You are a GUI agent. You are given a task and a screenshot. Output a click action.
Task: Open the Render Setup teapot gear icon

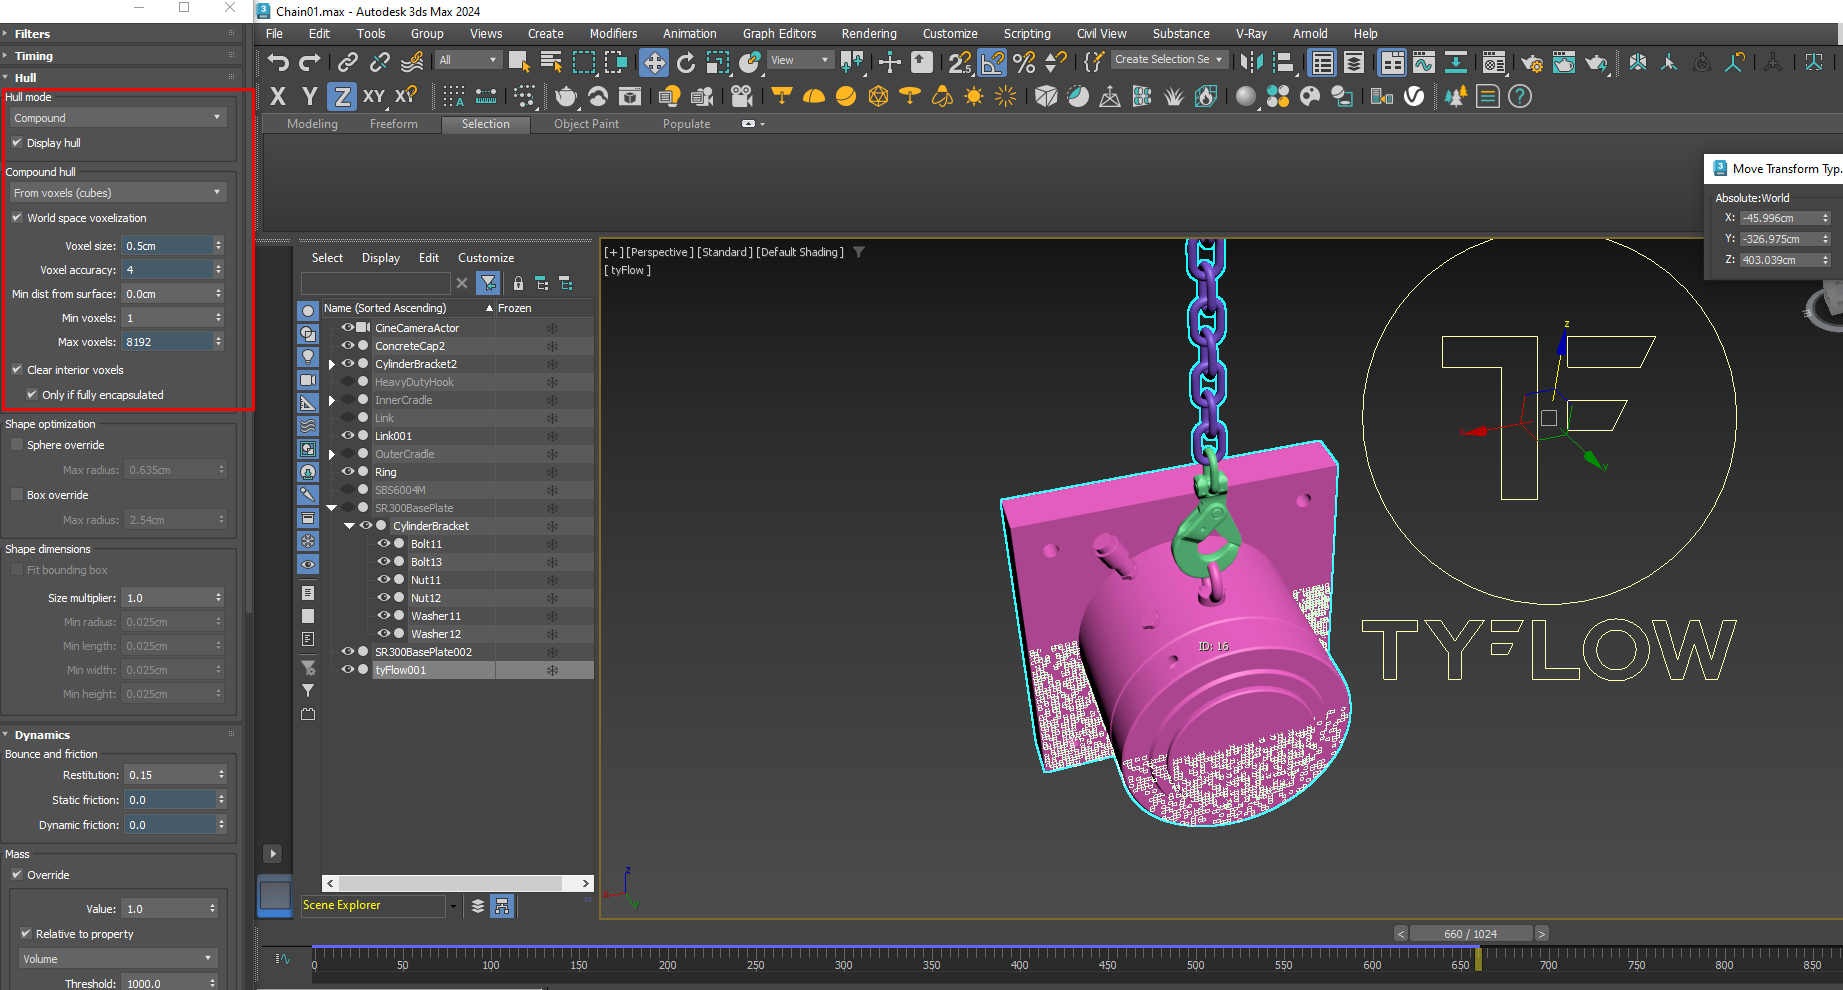coord(1531,63)
